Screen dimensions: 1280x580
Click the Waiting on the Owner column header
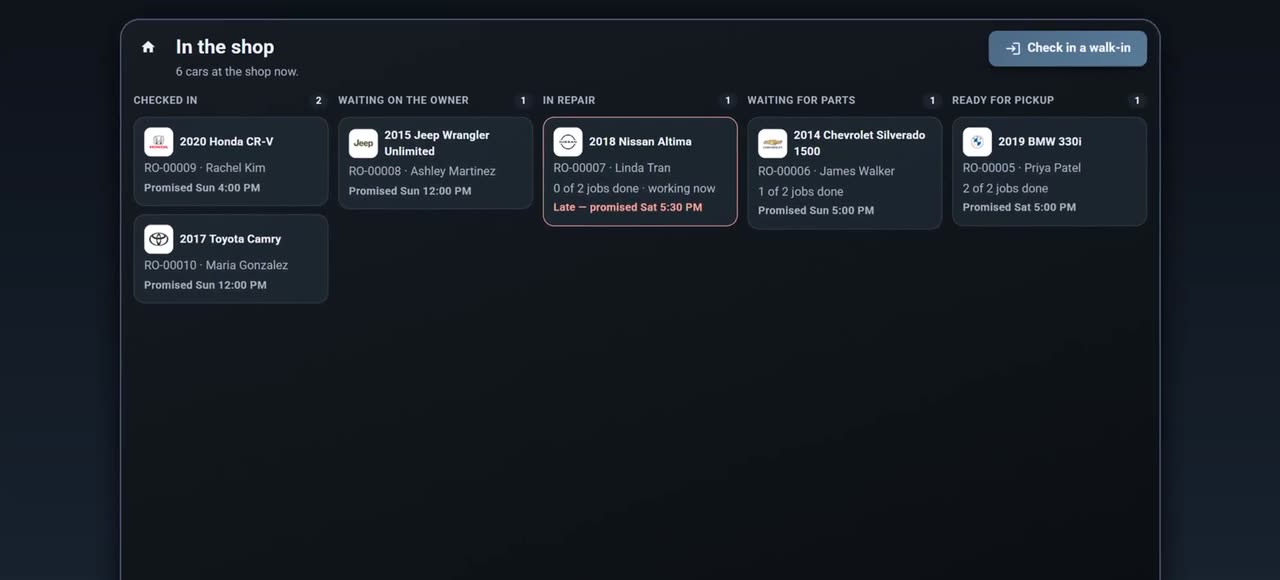coord(403,100)
